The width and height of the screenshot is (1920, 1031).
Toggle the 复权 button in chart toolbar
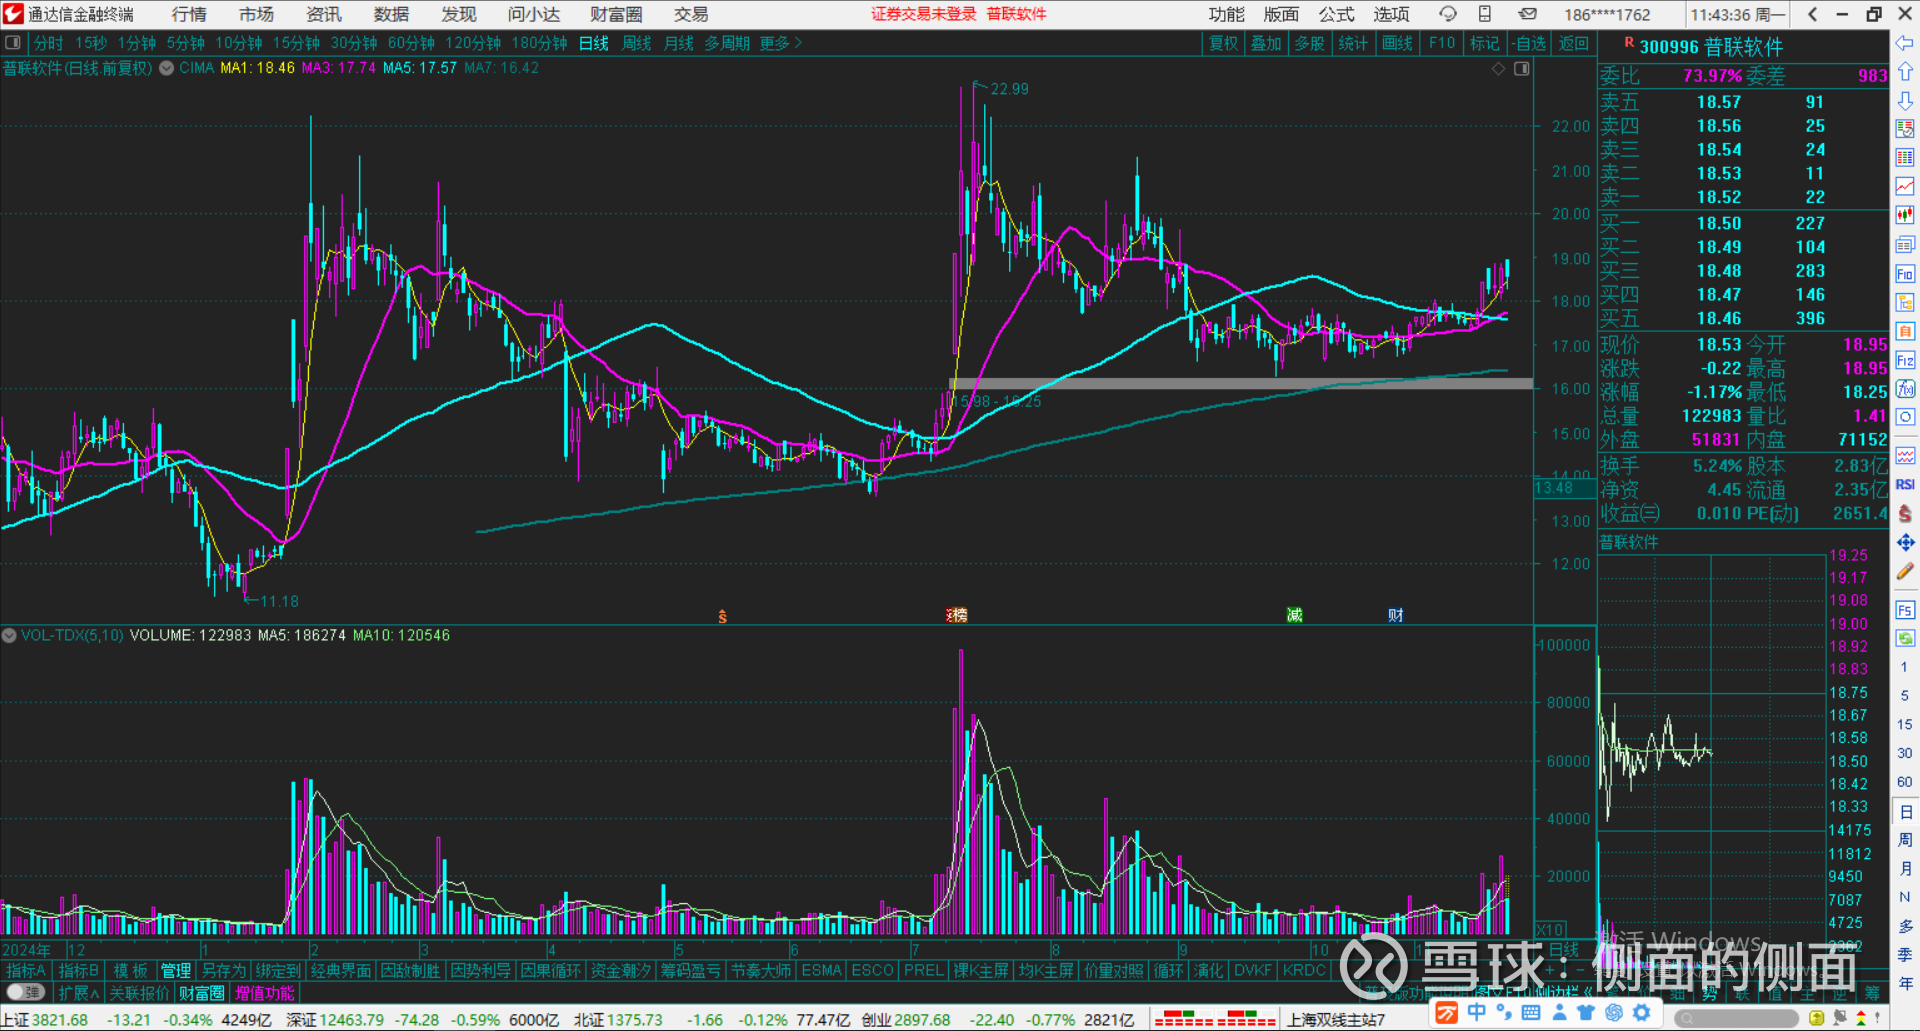point(1223,43)
